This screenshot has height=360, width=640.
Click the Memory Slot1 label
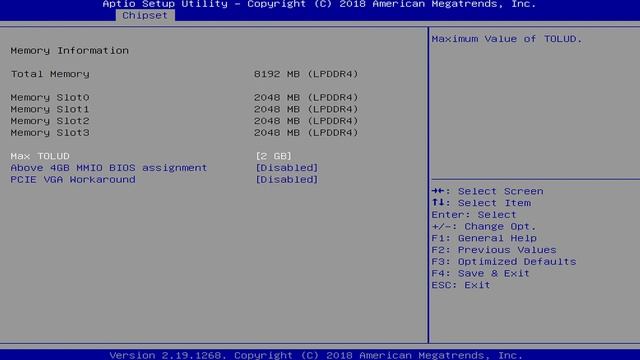[50, 109]
